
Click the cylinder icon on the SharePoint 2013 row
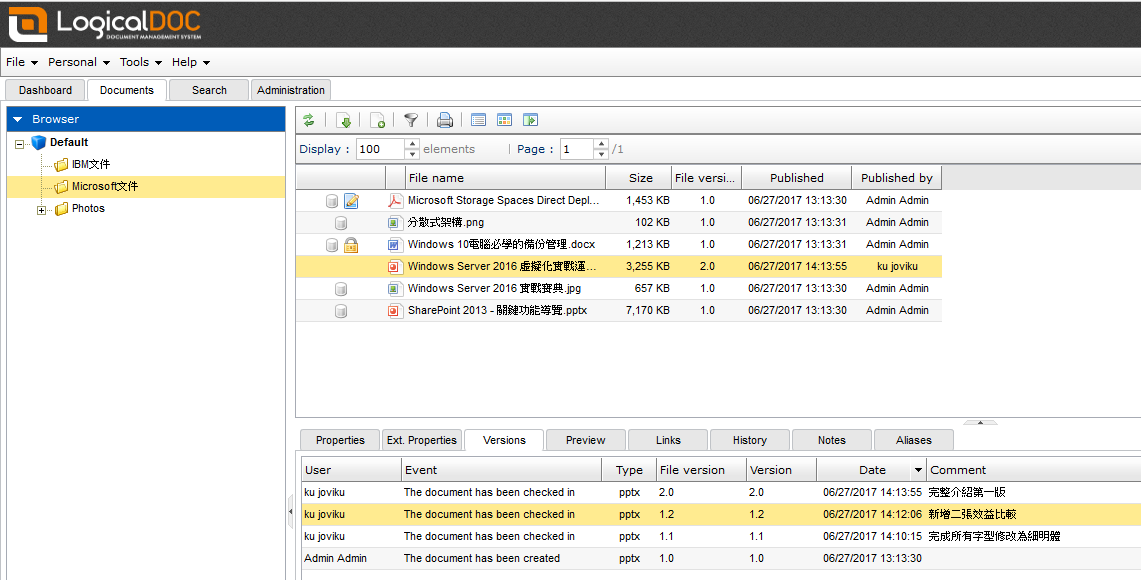pos(341,311)
